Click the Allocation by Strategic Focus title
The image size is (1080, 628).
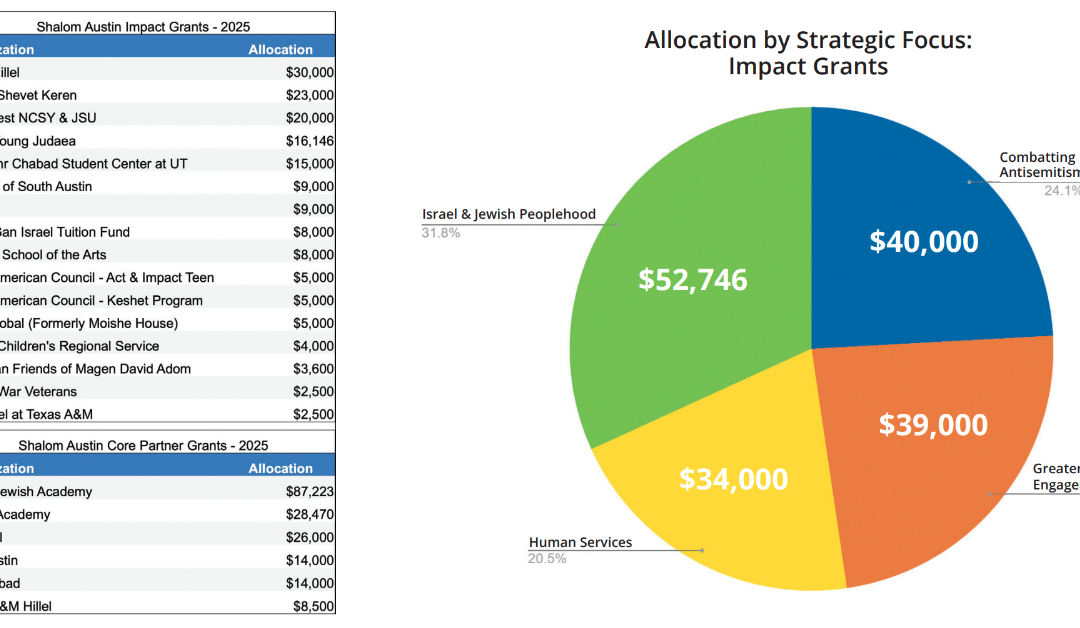pos(808,53)
